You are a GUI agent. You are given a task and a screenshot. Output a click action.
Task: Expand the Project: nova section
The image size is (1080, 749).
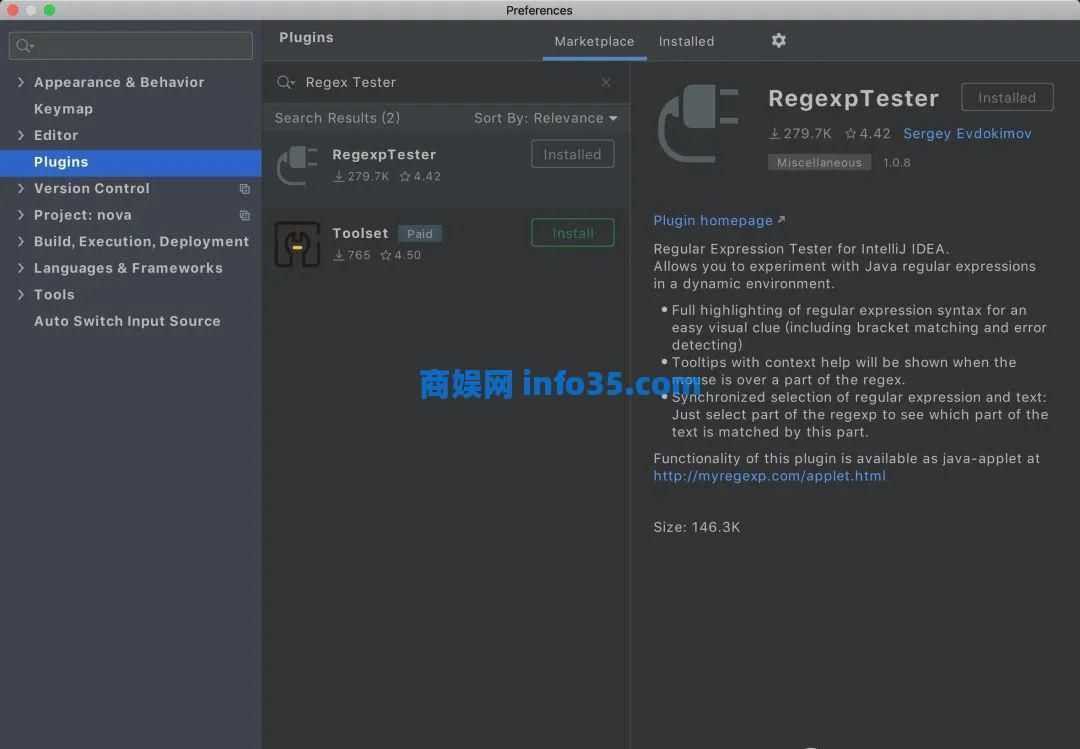(21, 215)
